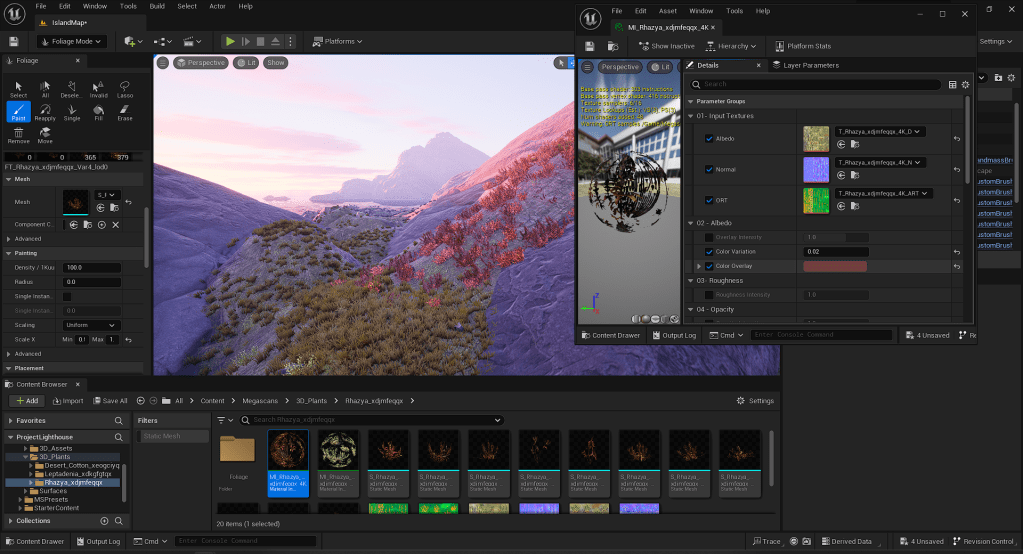Collapse the 01 - Input Textures group
The width and height of the screenshot is (1023, 554).
[690, 116]
